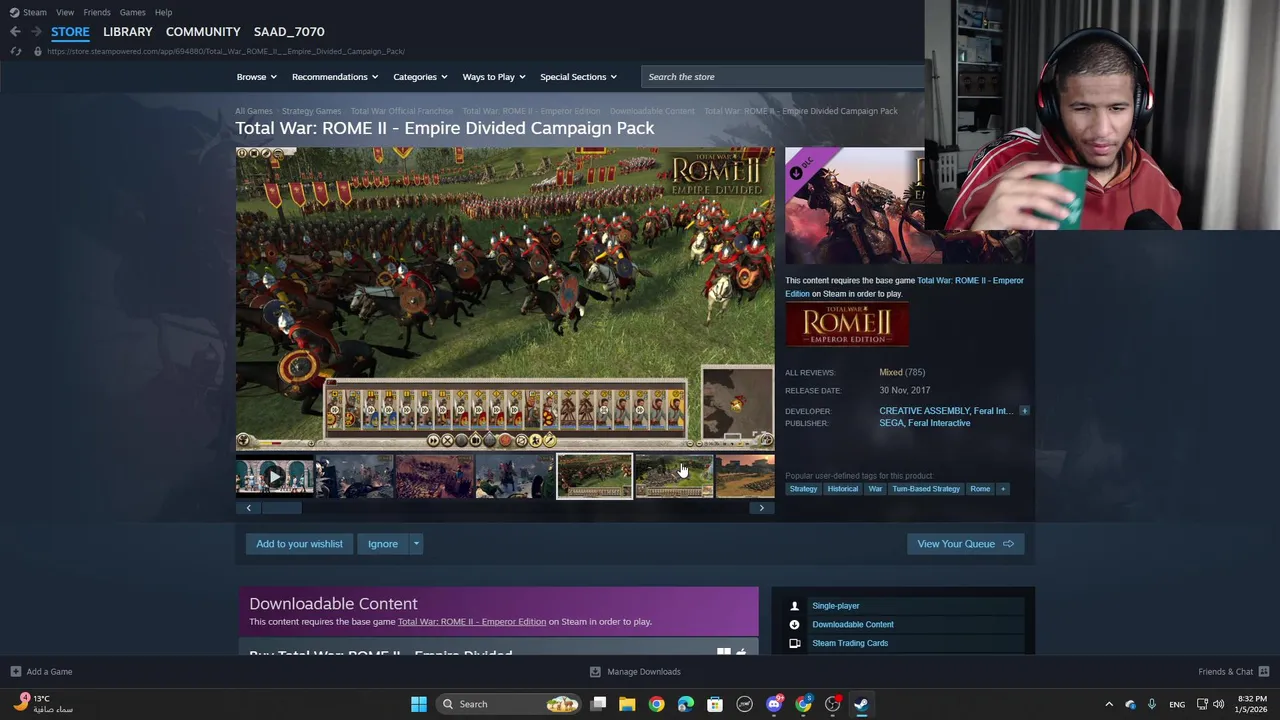Expand the Recommendations dropdown

point(335,77)
